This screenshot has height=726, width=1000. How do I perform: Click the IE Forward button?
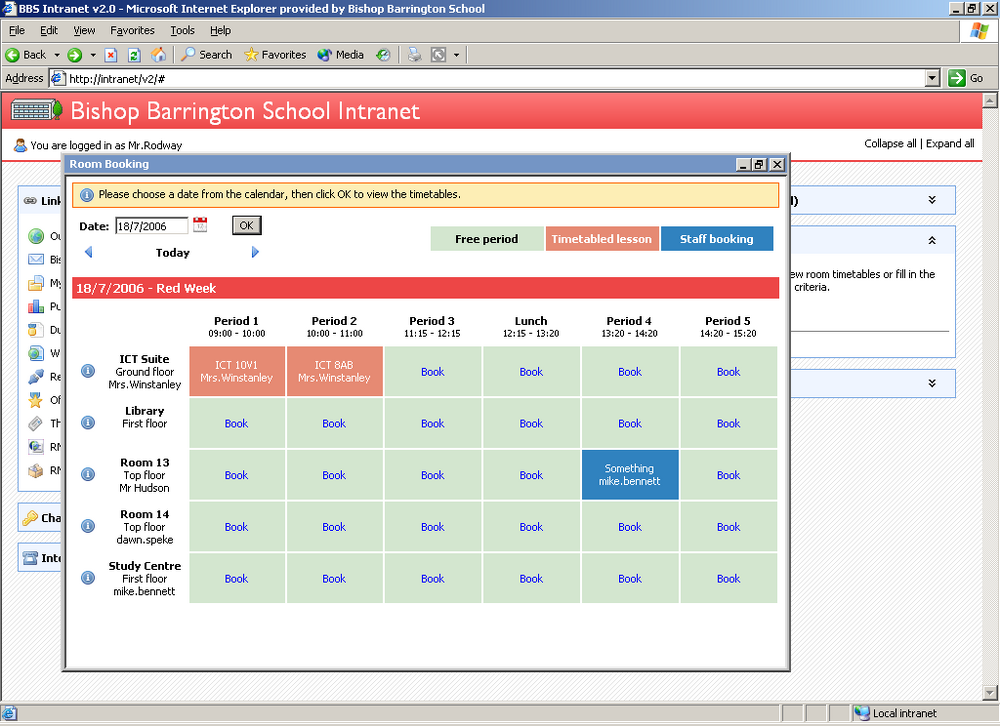pyautogui.click(x=75, y=55)
